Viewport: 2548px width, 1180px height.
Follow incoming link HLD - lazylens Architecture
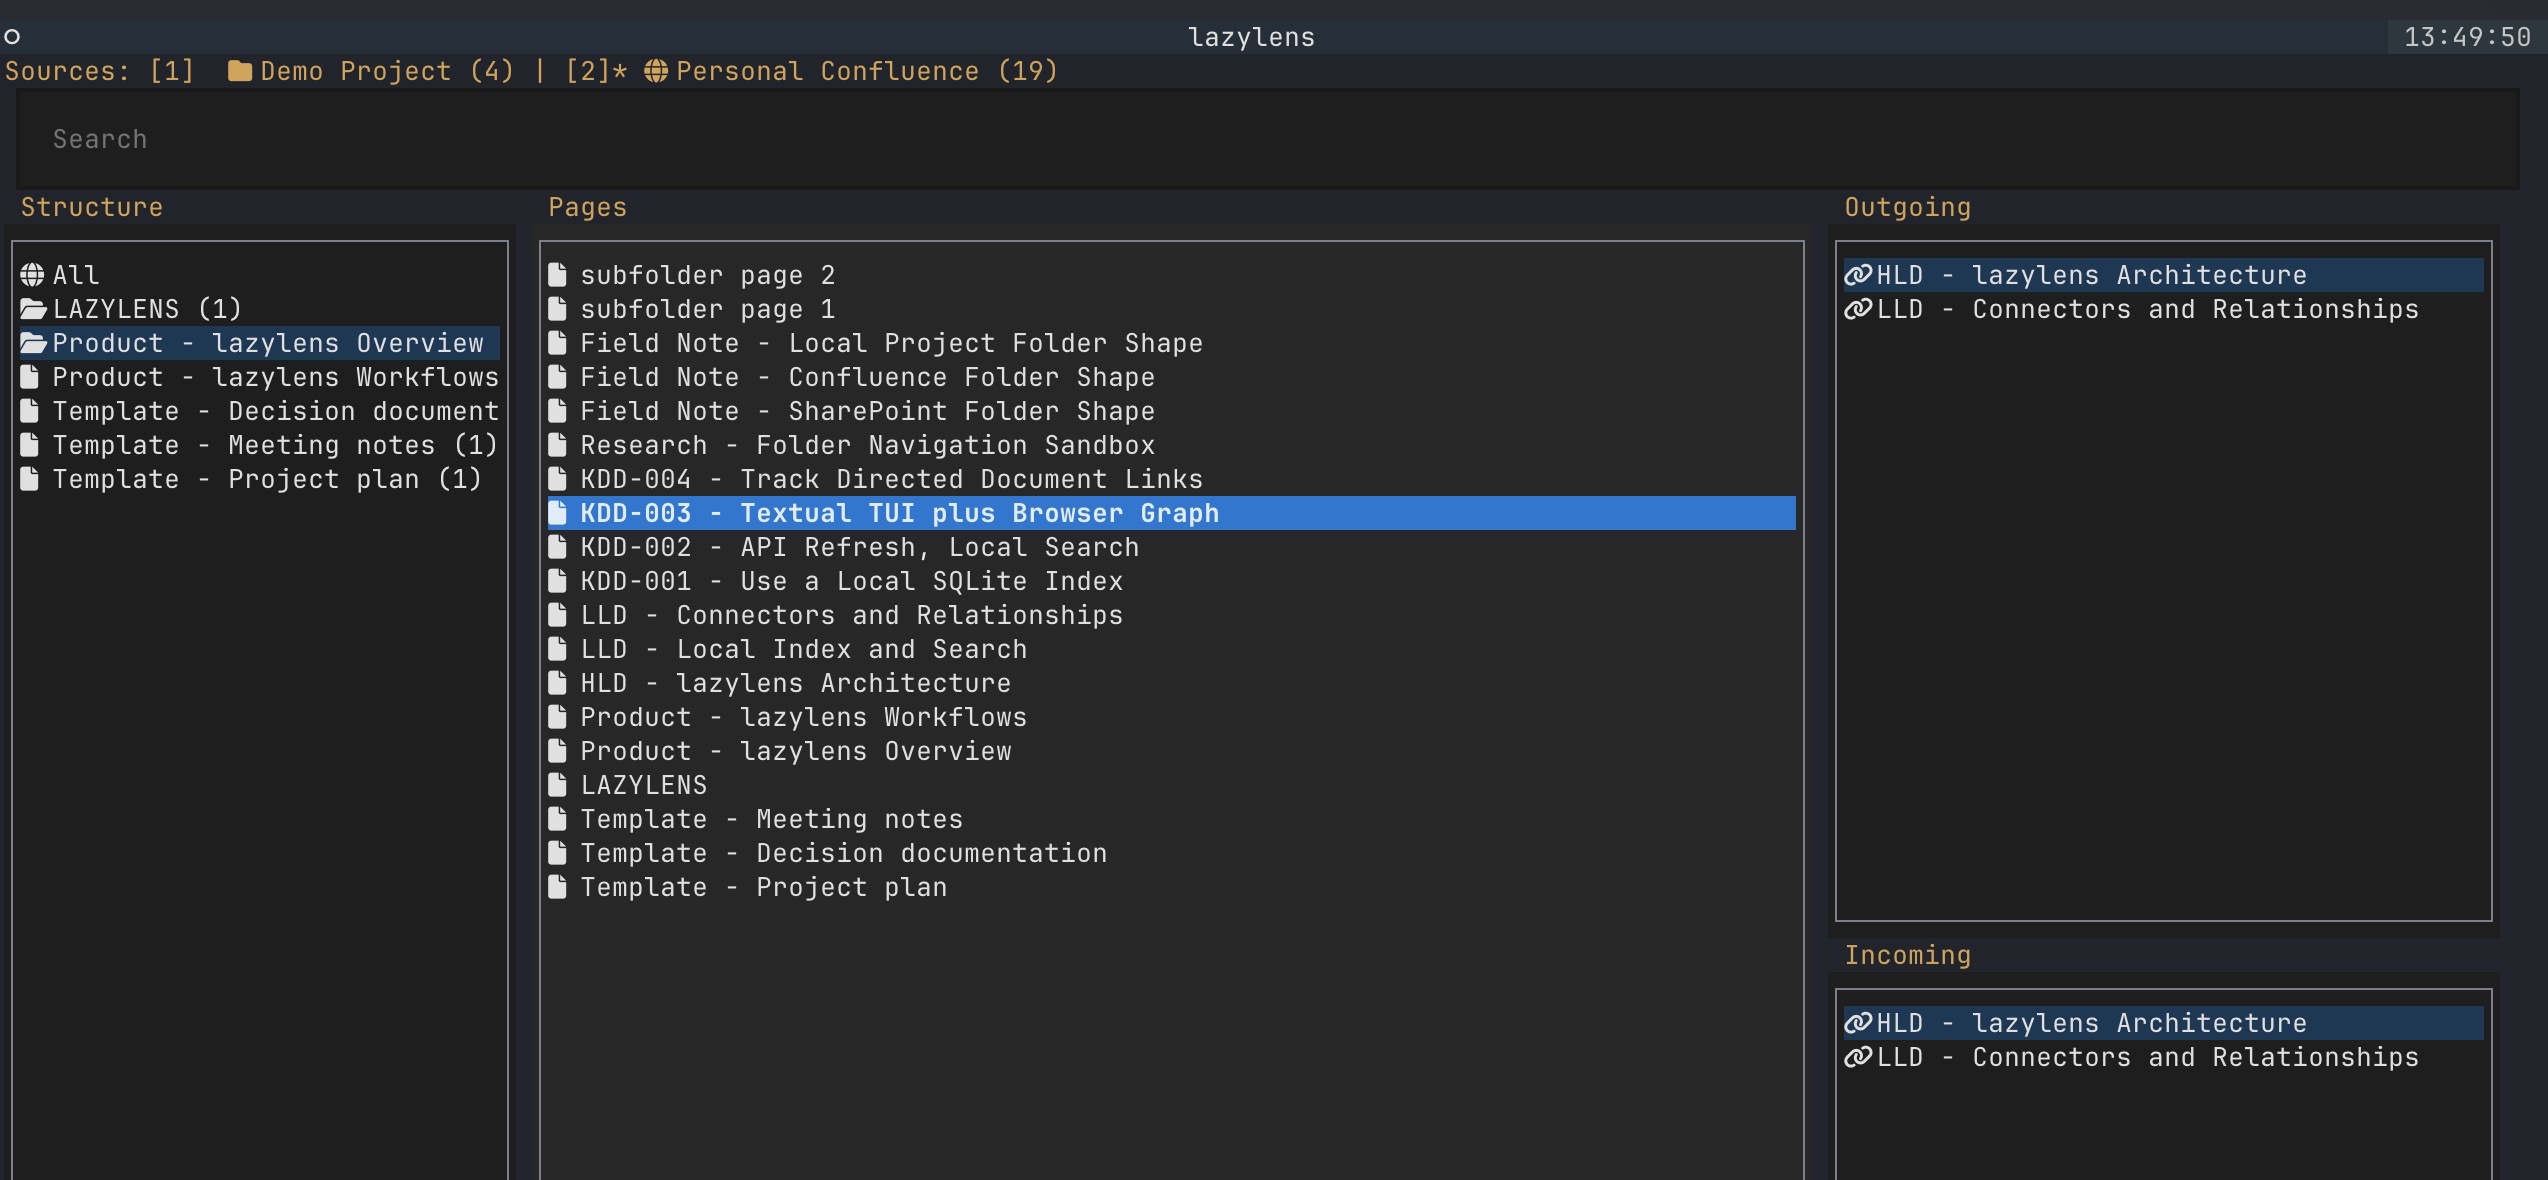2164,1023
